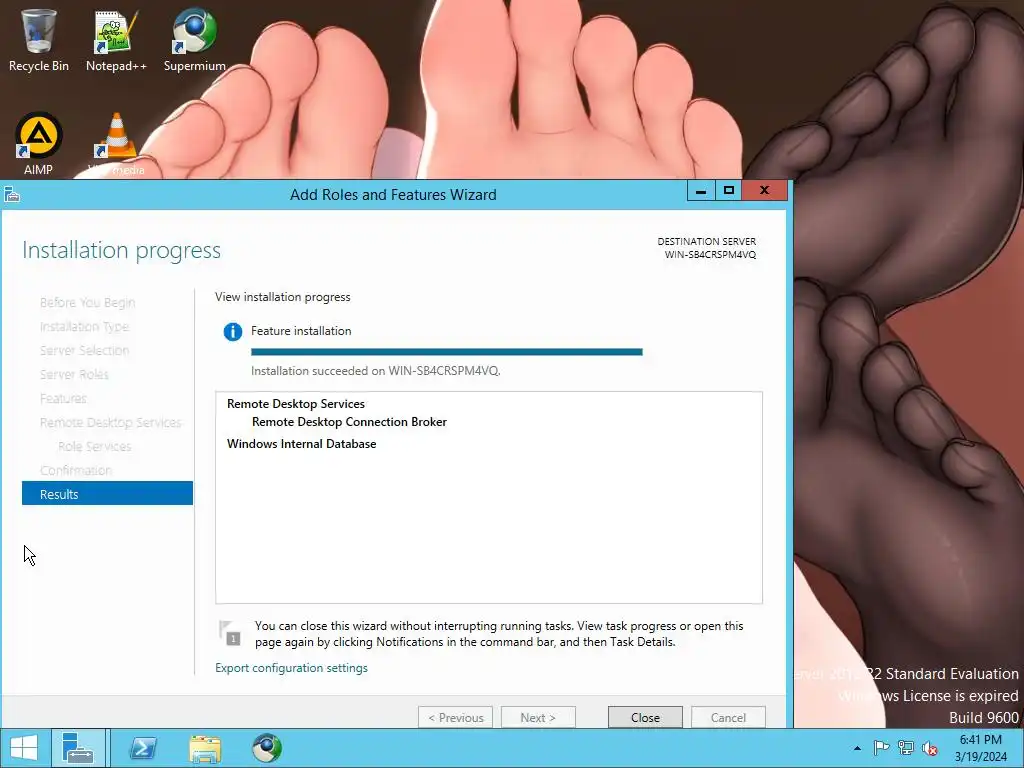Launch PowerShell from the taskbar
The height and width of the screenshot is (768, 1024).
tap(143, 748)
